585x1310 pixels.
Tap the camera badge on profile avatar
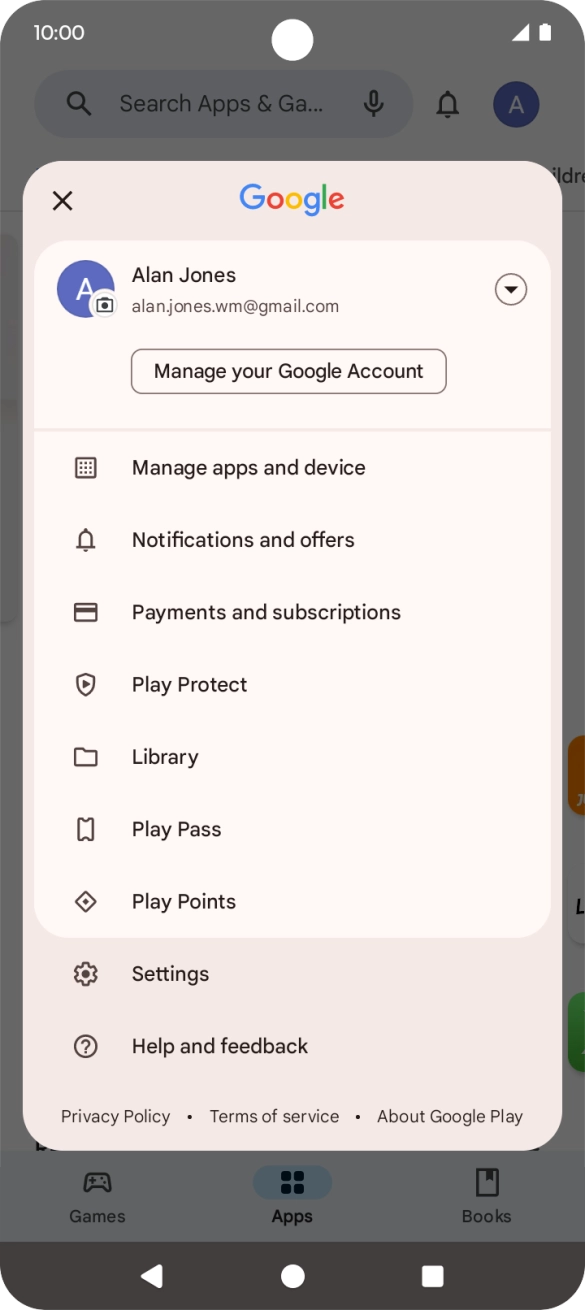point(105,305)
